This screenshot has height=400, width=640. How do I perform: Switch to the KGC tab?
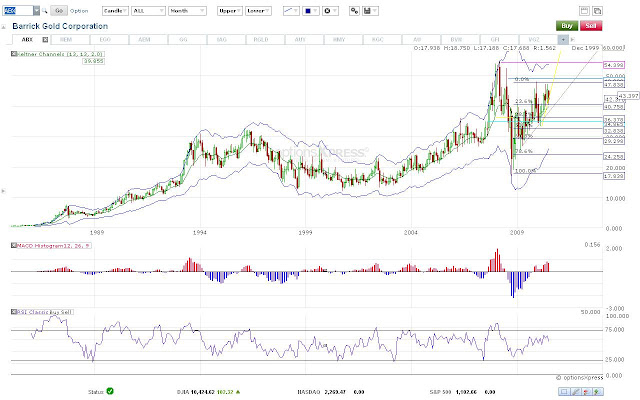[378, 40]
